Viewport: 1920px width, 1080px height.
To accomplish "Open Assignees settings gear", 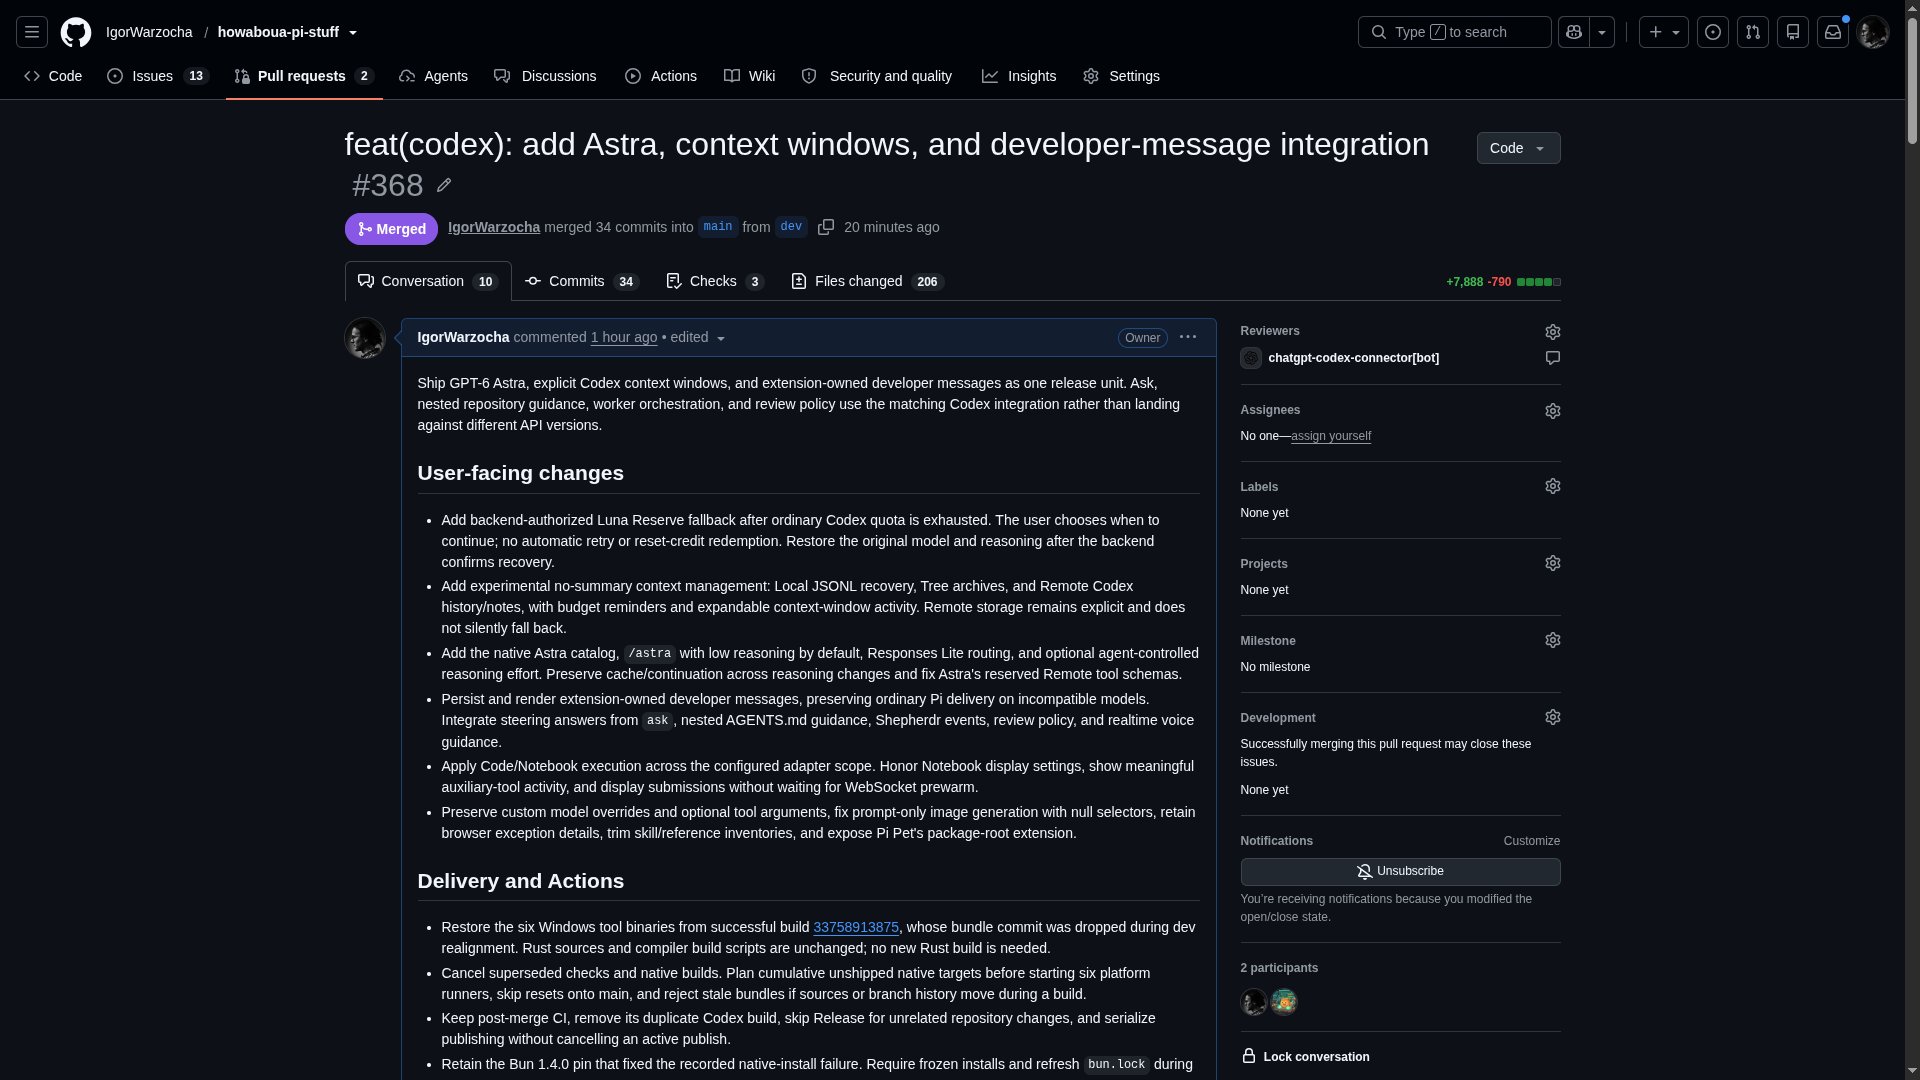I will coord(1552,411).
